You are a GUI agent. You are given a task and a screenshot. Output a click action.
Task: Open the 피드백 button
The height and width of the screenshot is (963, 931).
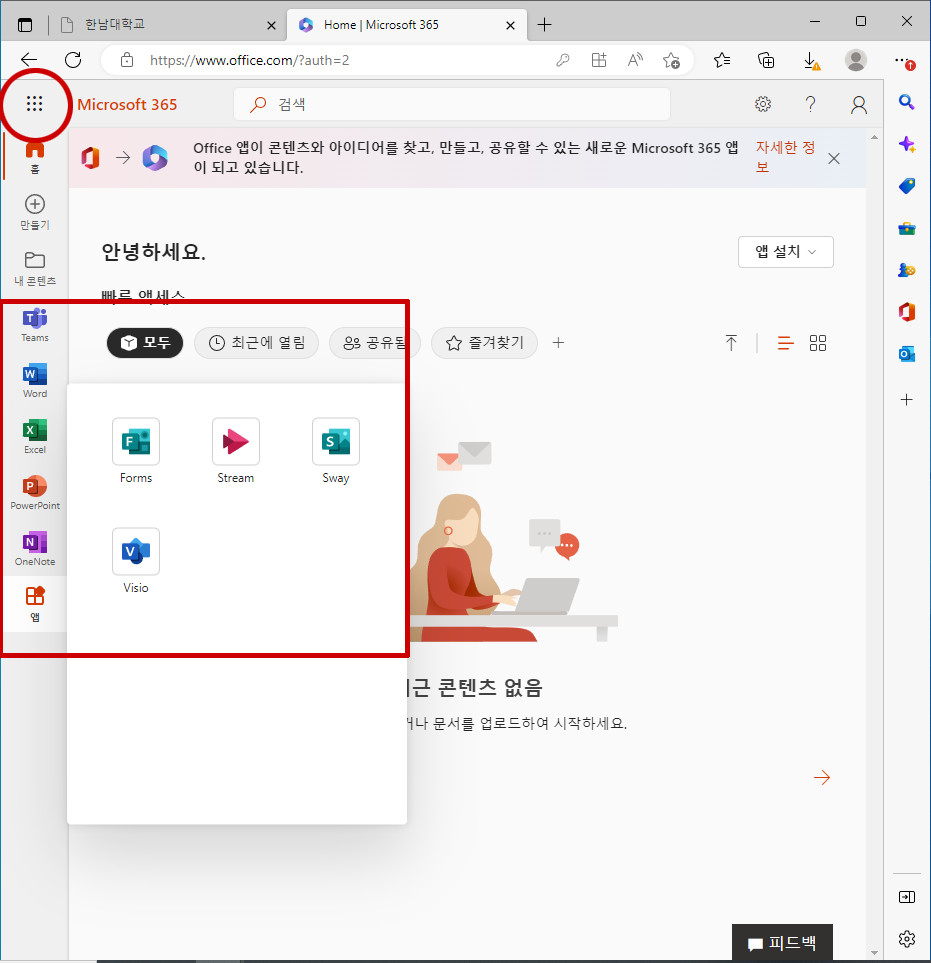pos(782,943)
